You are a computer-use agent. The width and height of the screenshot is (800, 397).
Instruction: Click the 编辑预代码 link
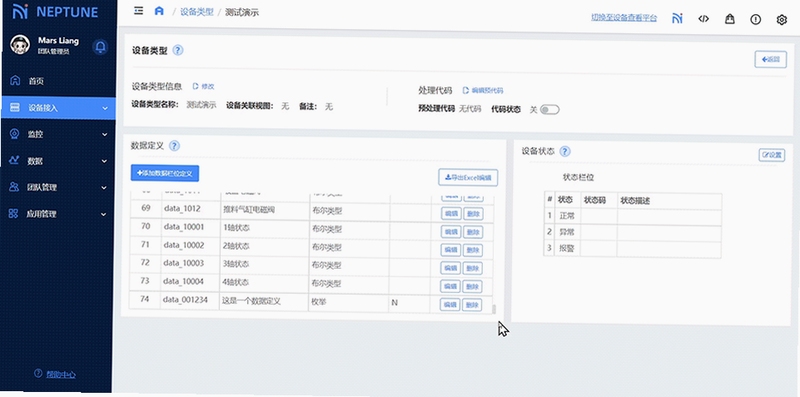483,91
